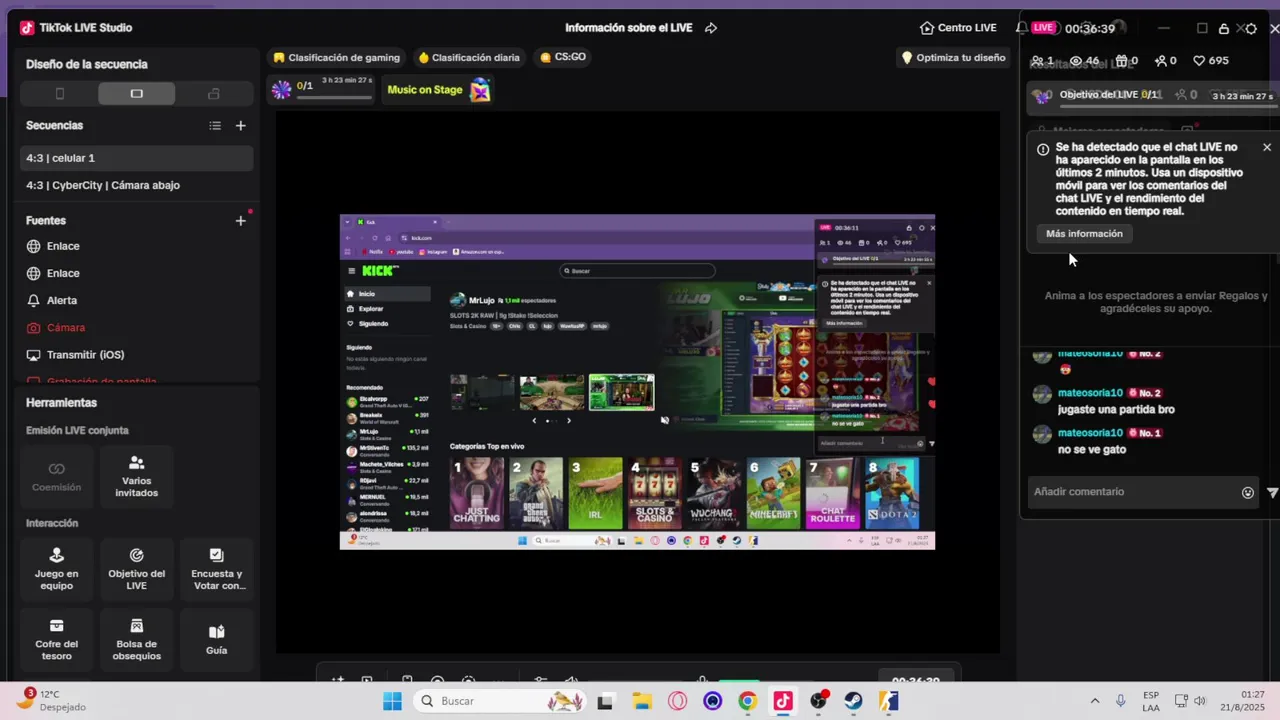Click the Alerta bell icon
Screen dimensions: 1280x720
(34, 300)
